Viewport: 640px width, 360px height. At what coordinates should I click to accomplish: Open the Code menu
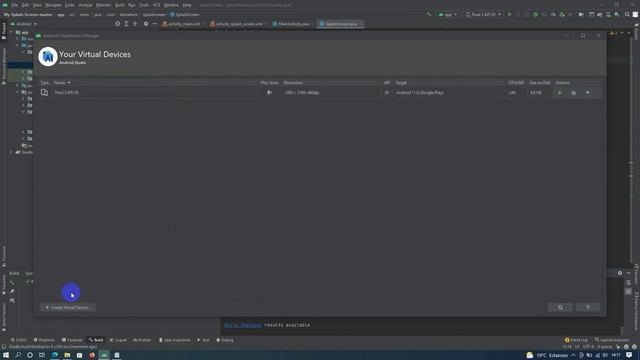[70, 5]
